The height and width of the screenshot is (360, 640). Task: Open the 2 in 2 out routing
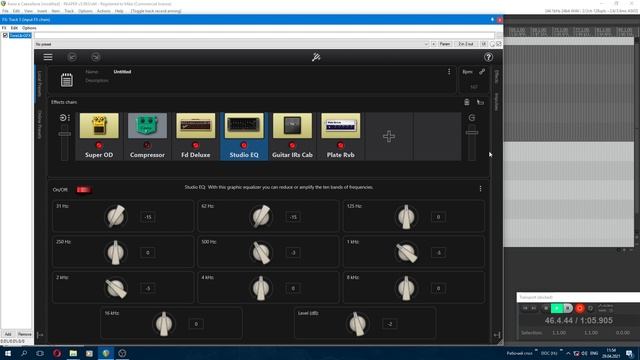coord(466,44)
